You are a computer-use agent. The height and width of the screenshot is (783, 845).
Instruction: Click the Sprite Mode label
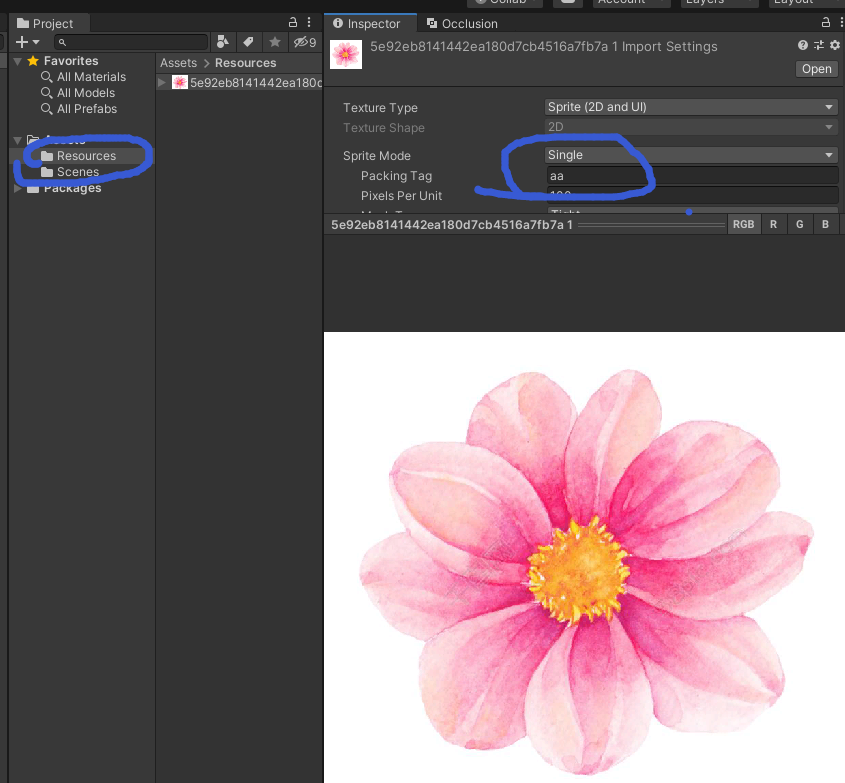point(377,156)
